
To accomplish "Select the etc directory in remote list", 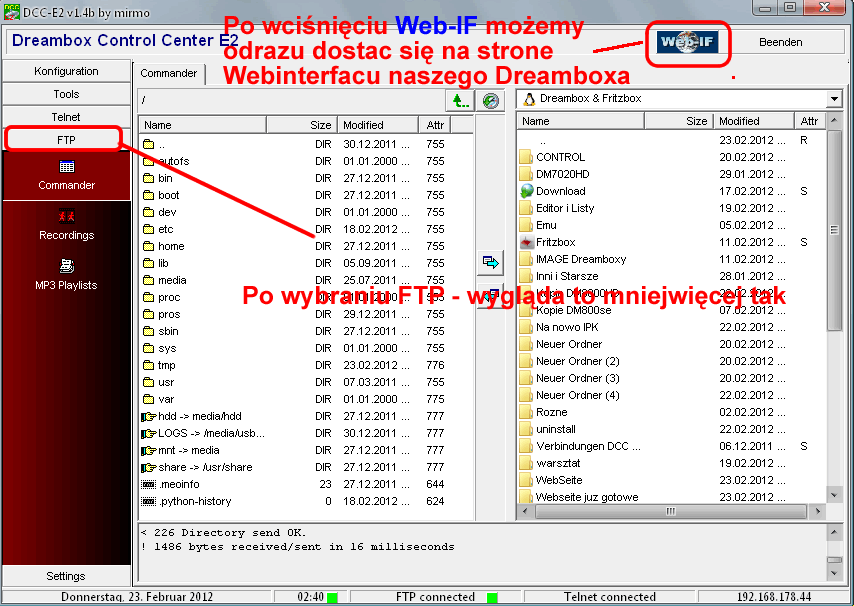I will 166,229.
